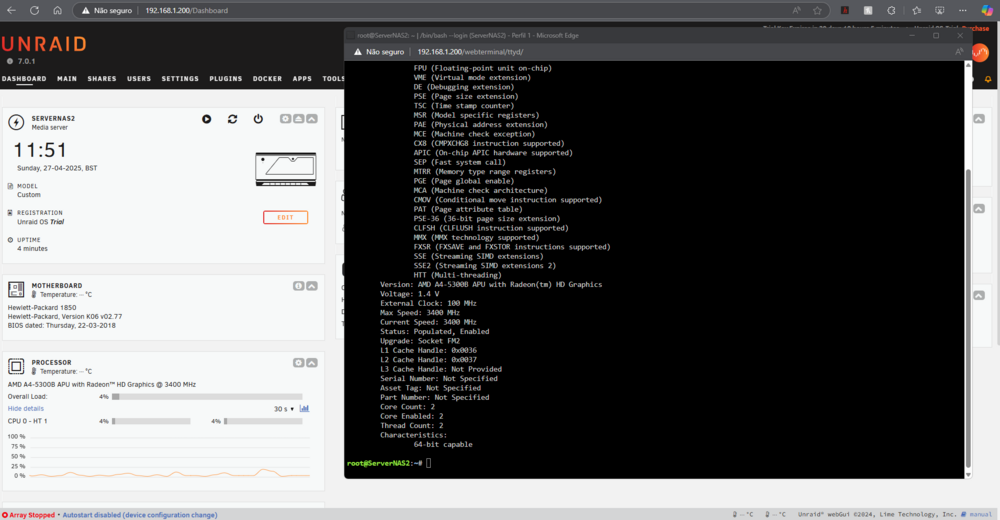Image resolution: width=1000 pixels, height=520 pixels.
Task: Open the Processor card settings gear
Action: (x=298, y=362)
